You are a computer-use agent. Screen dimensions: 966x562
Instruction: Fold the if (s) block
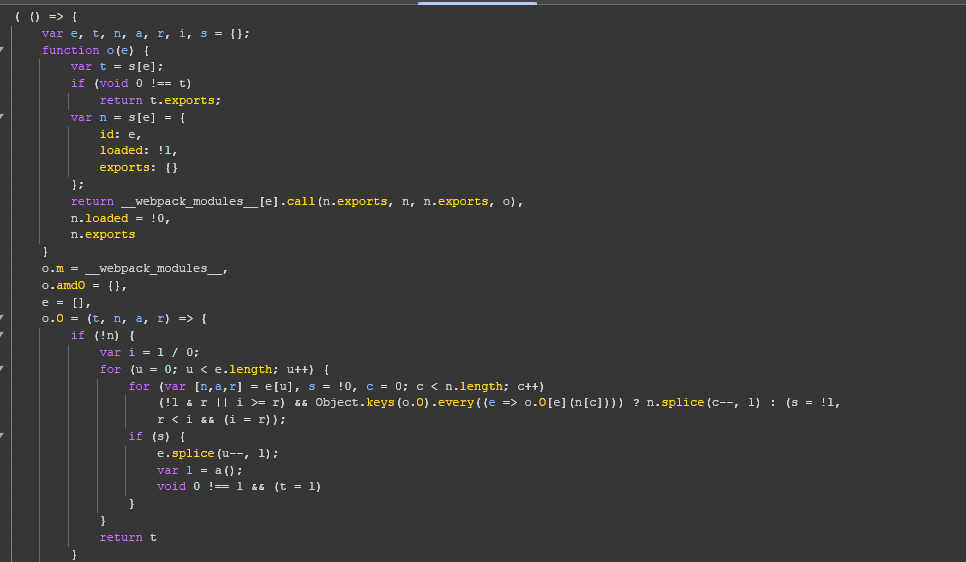click(3, 436)
